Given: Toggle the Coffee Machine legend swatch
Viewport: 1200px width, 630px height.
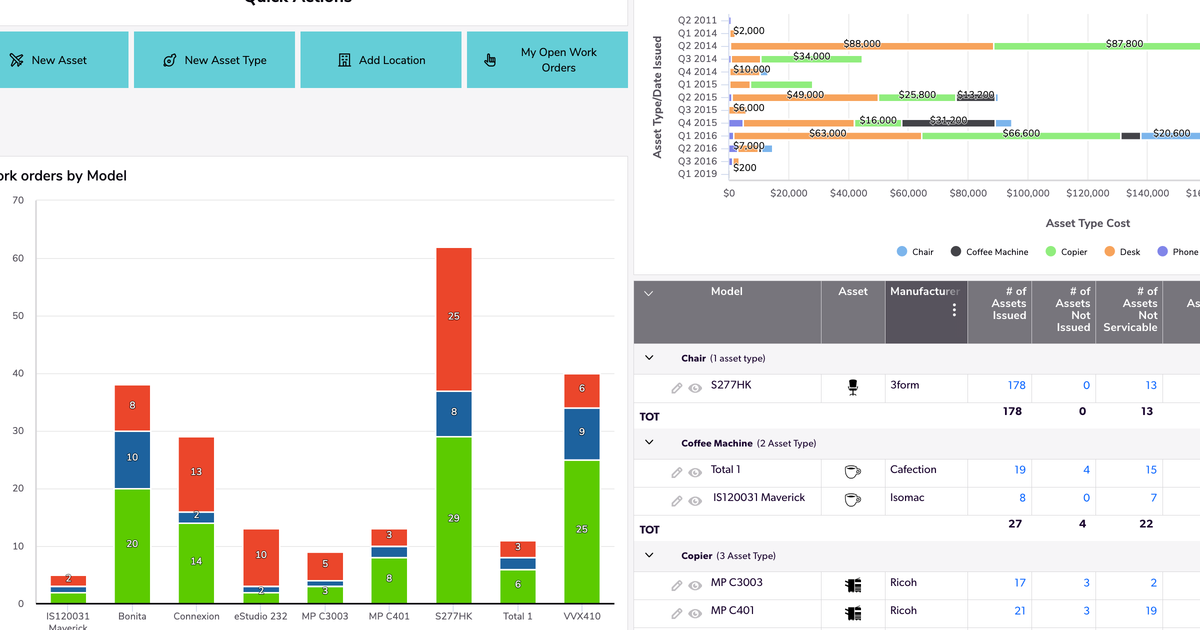Looking at the screenshot, I should [956, 252].
